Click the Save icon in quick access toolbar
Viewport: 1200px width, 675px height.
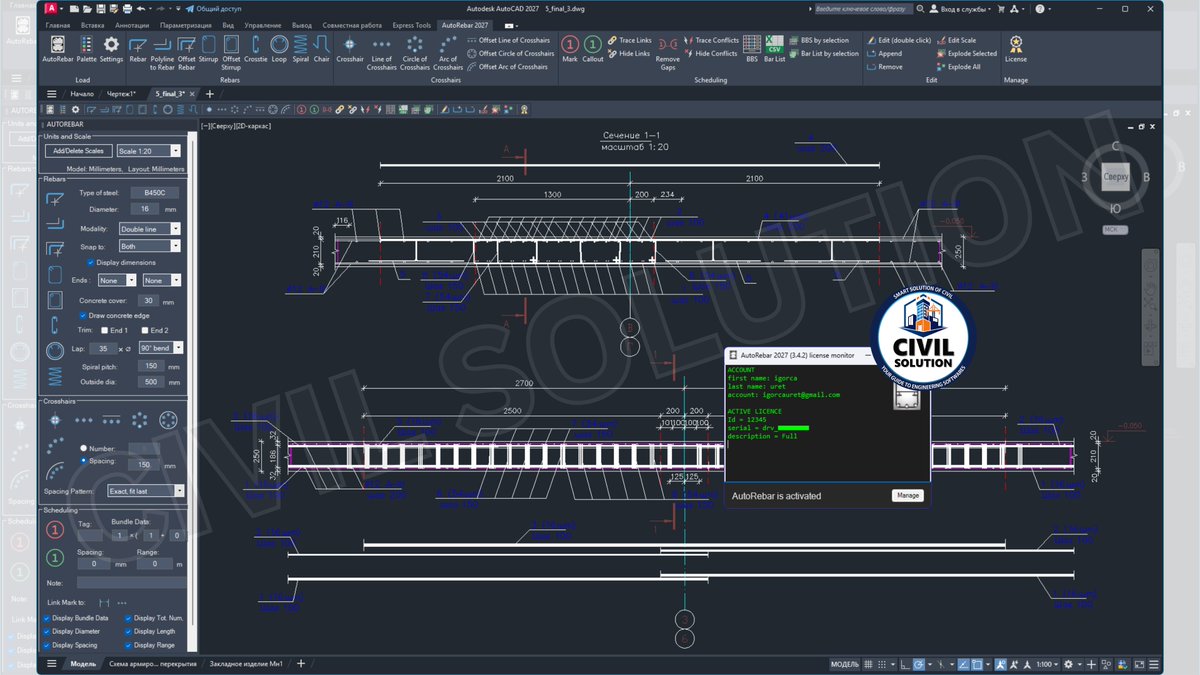[x=101, y=8]
